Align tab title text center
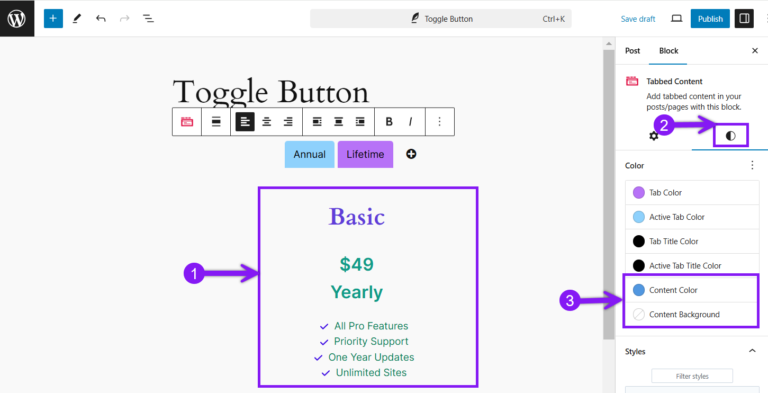The height and width of the screenshot is (393, 768). pos(338,122)
